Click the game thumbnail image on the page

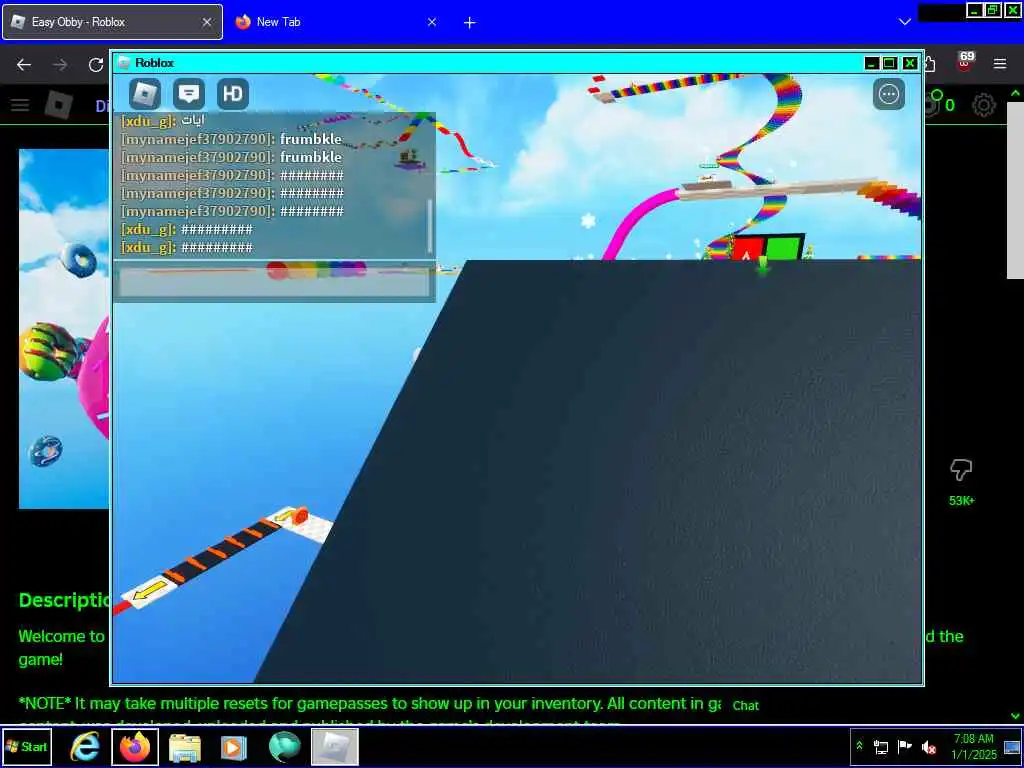(64, 328)
